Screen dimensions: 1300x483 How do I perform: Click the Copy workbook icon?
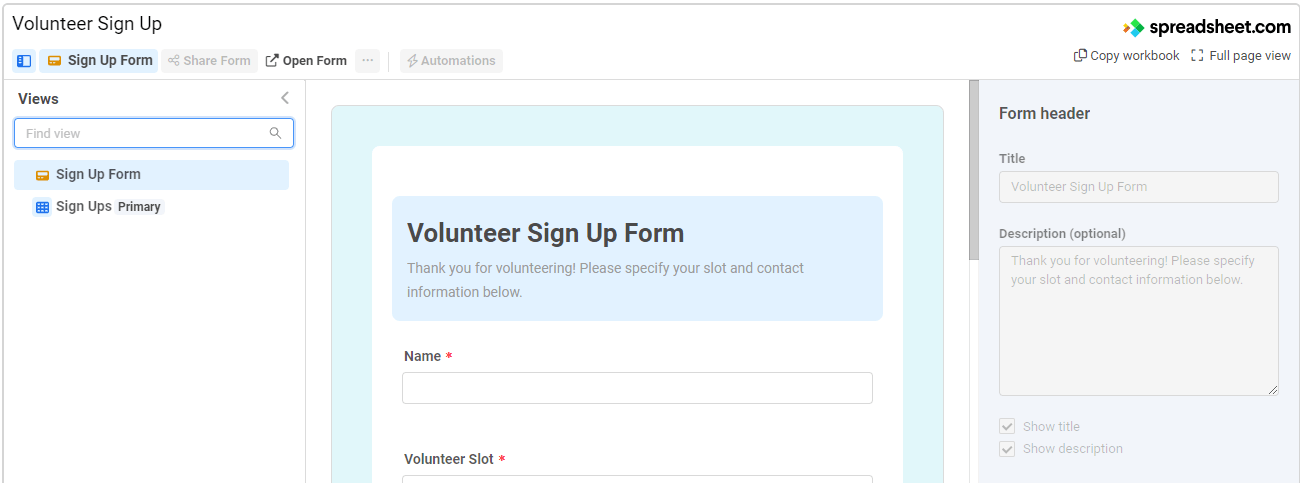pyautogui.click(x=1081, y=56)
